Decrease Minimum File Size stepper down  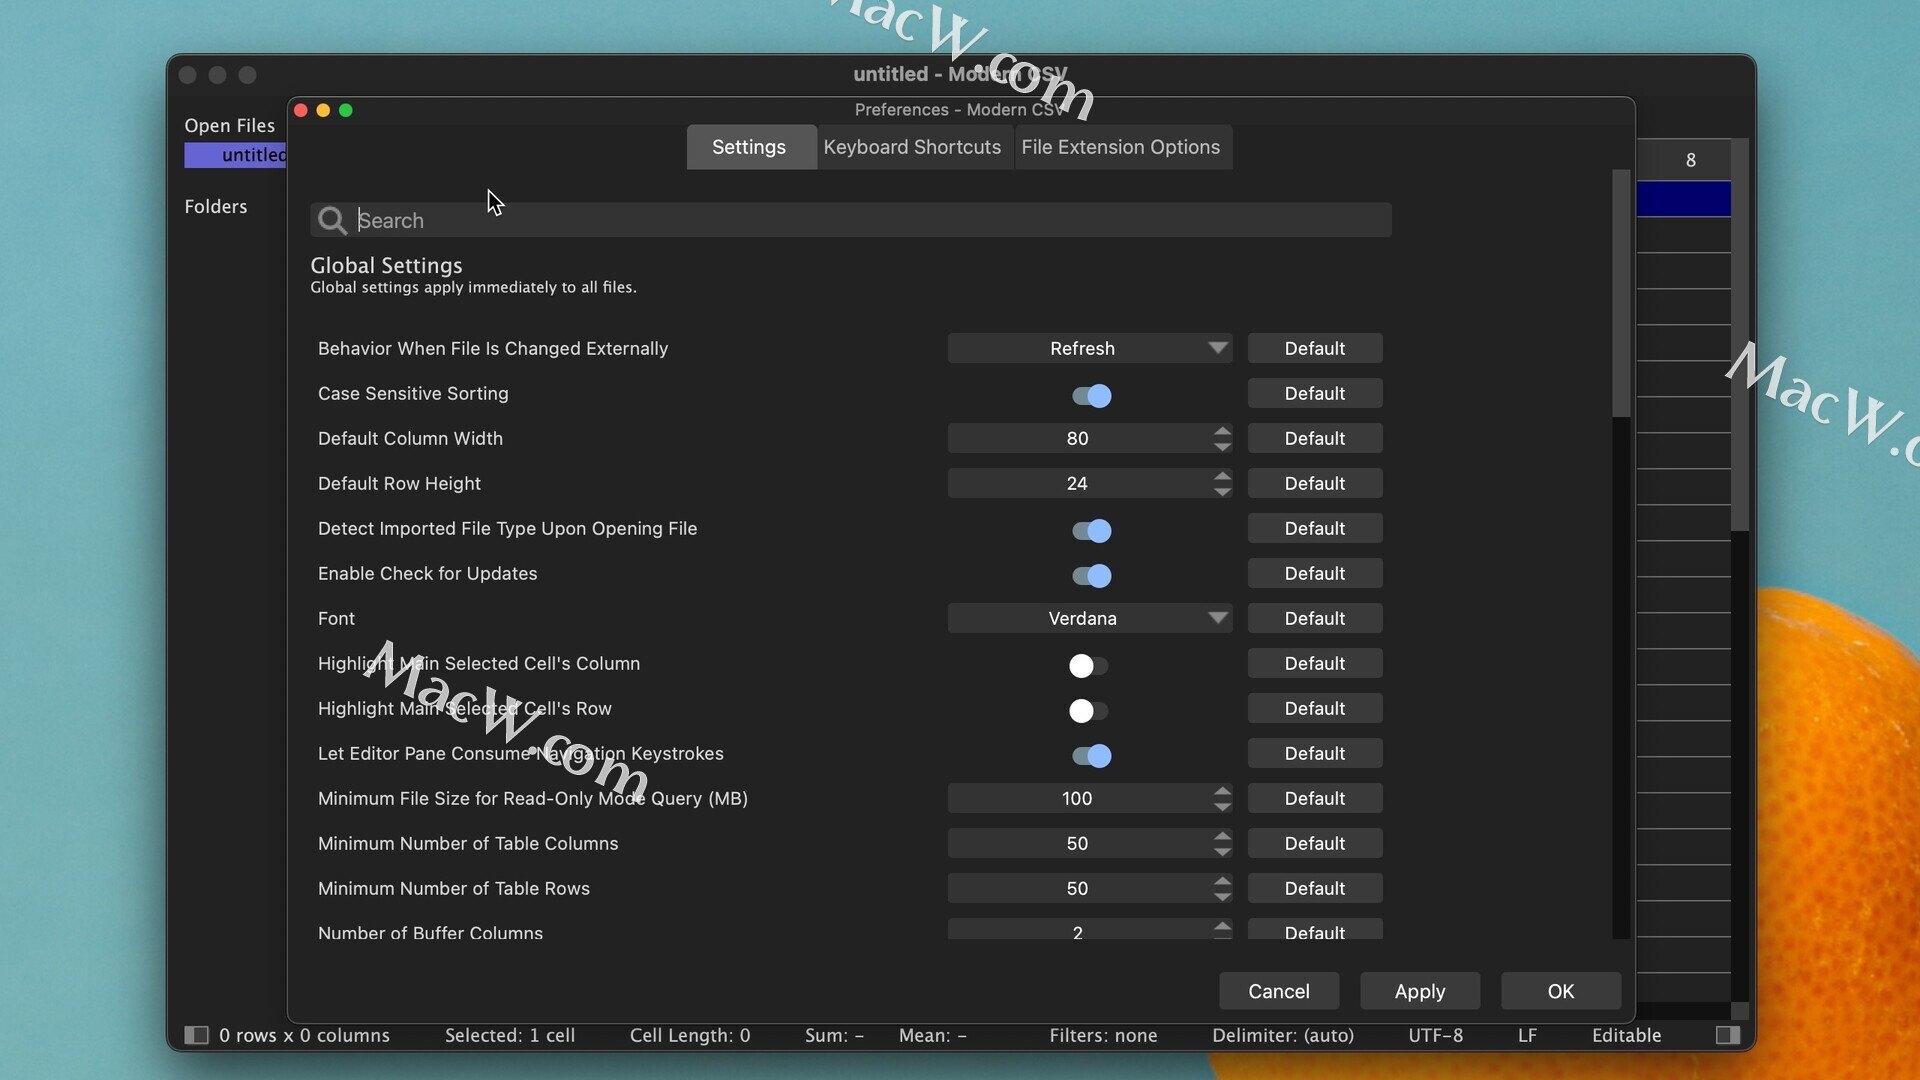click(1222, 806)
